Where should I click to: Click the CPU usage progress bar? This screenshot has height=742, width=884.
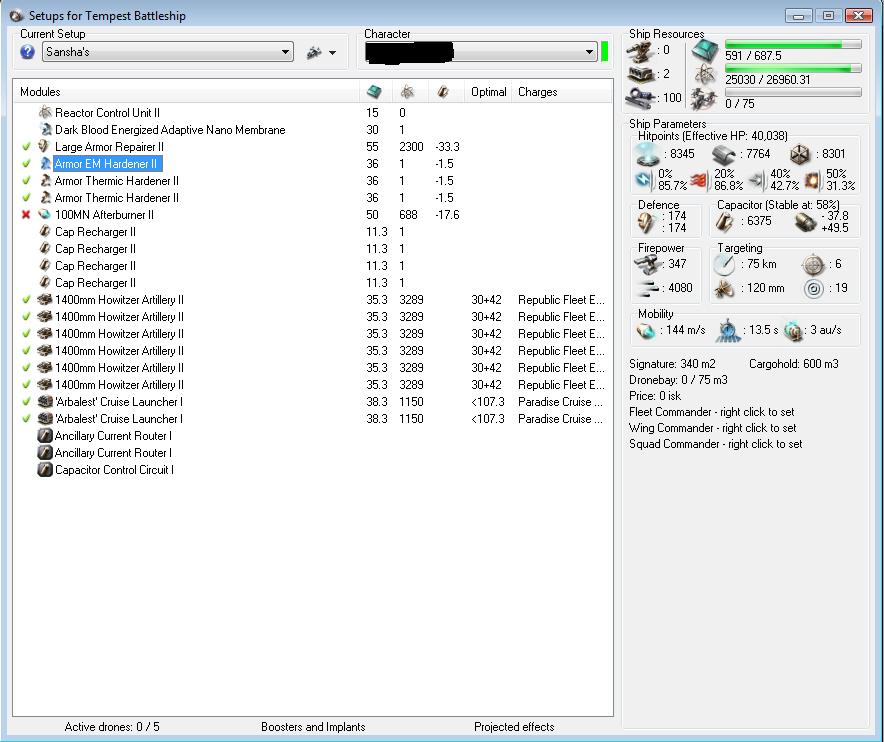(793, 44)
